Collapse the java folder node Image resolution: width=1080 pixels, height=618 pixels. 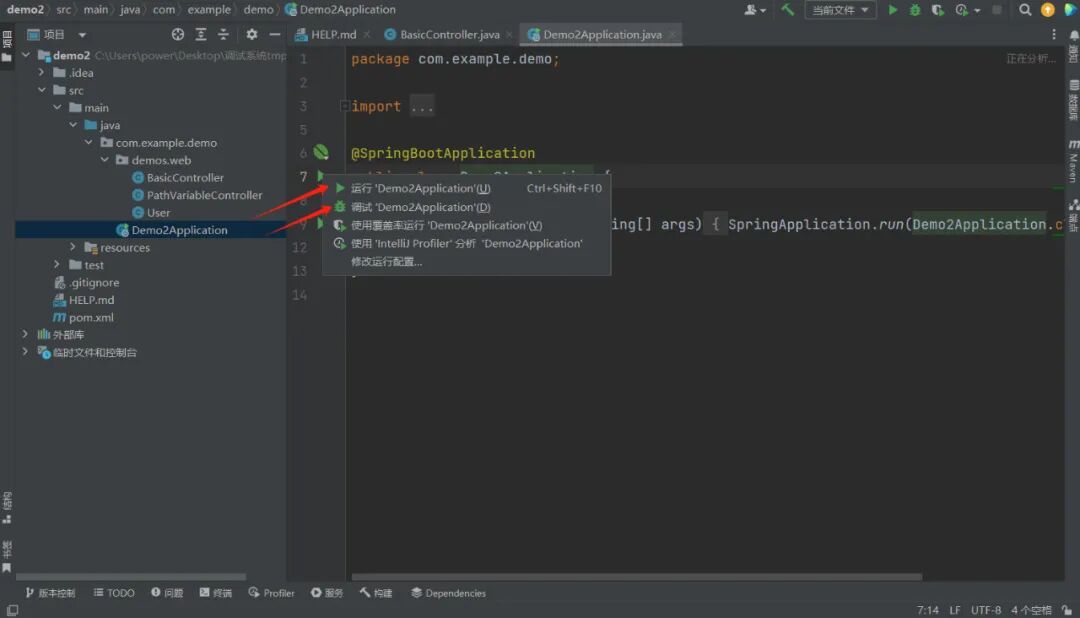[73, 125]
